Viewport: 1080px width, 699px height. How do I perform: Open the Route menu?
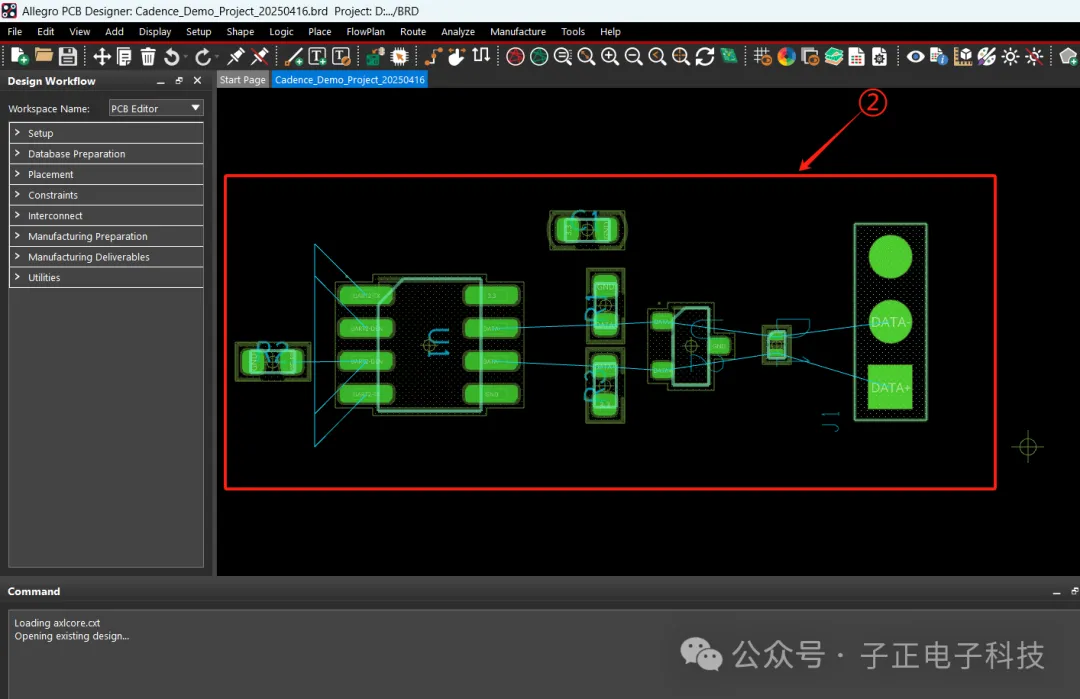(x=413, y=32)
